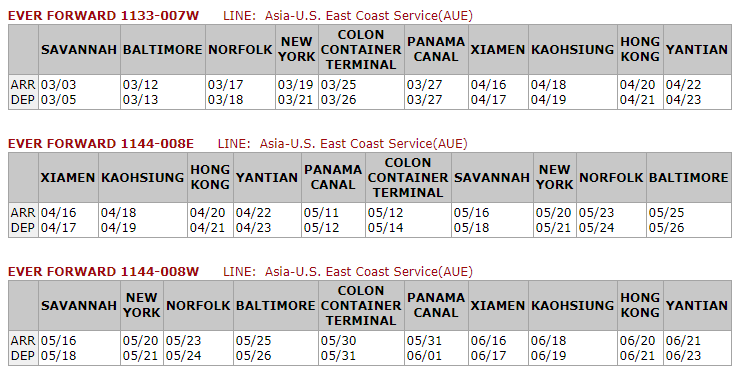The image size is (740, 371).
Task: Click Panama Canal arrival date 05/11
Action: (321, 213)
